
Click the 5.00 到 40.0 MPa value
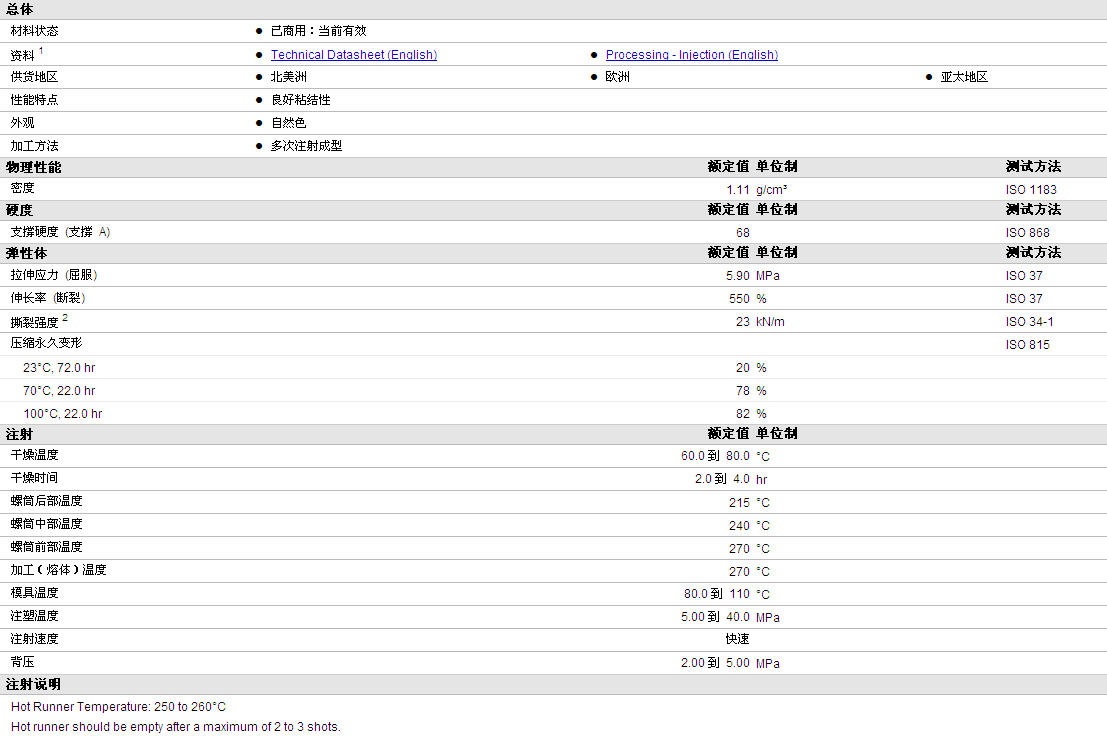(730, 617)
